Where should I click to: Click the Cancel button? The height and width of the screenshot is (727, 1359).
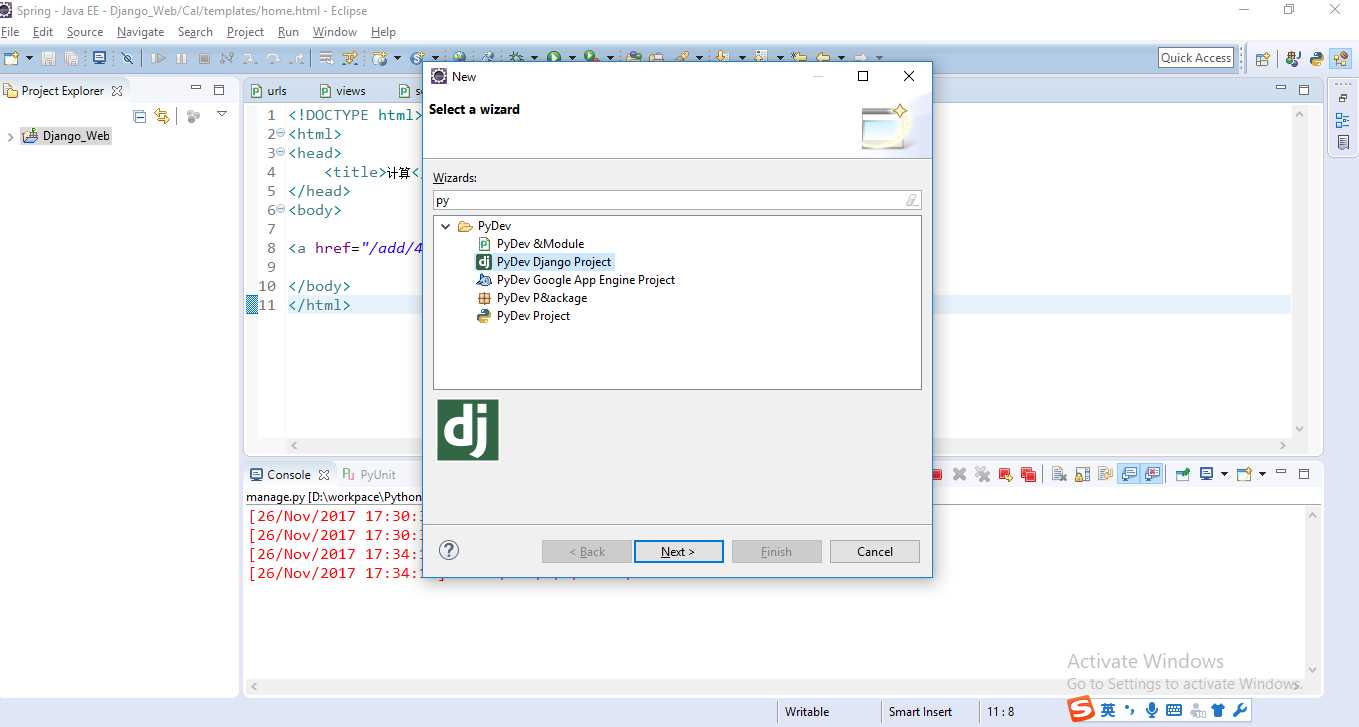[875, 552]
